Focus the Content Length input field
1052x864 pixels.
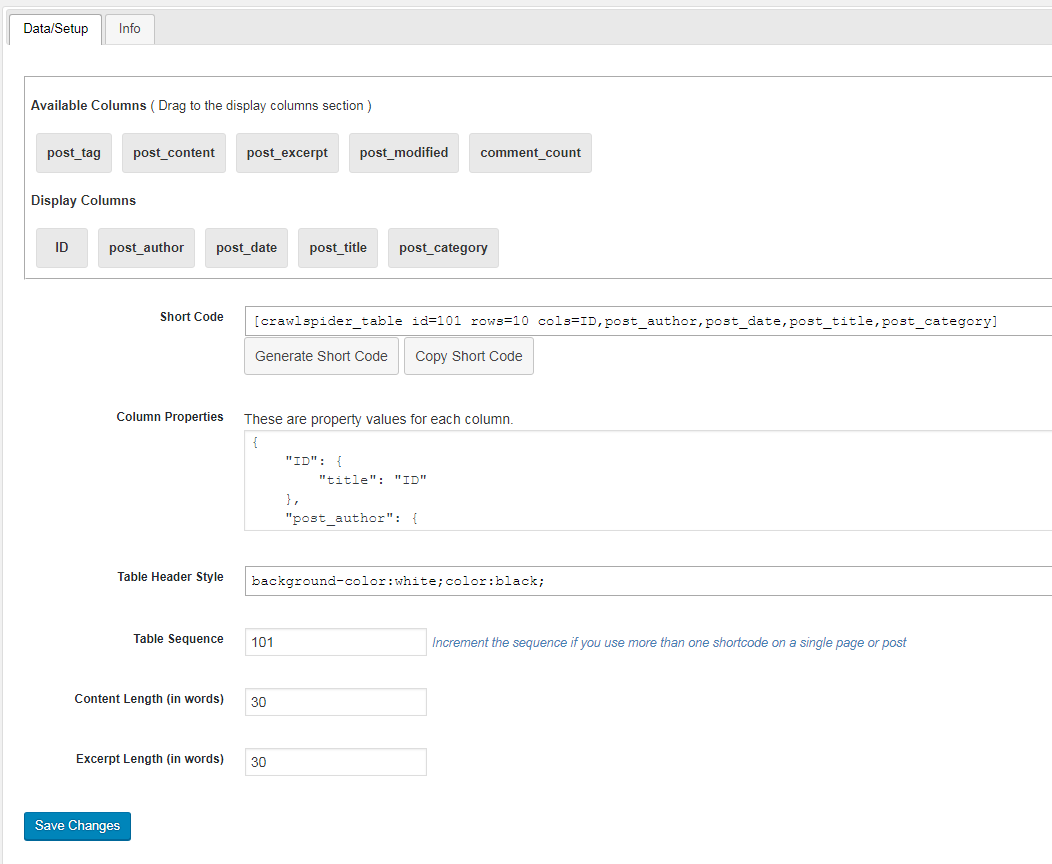[x=335, y=702]
